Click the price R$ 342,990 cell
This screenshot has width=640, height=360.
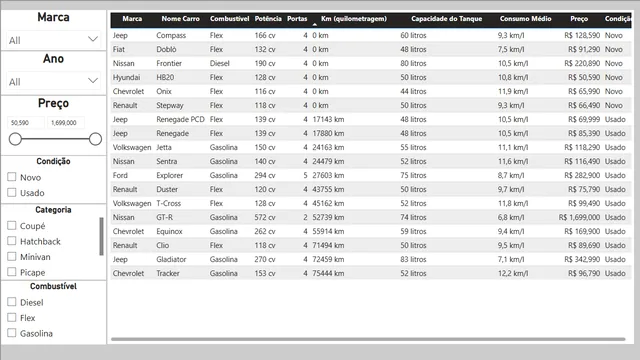click(x=582, y=259)
